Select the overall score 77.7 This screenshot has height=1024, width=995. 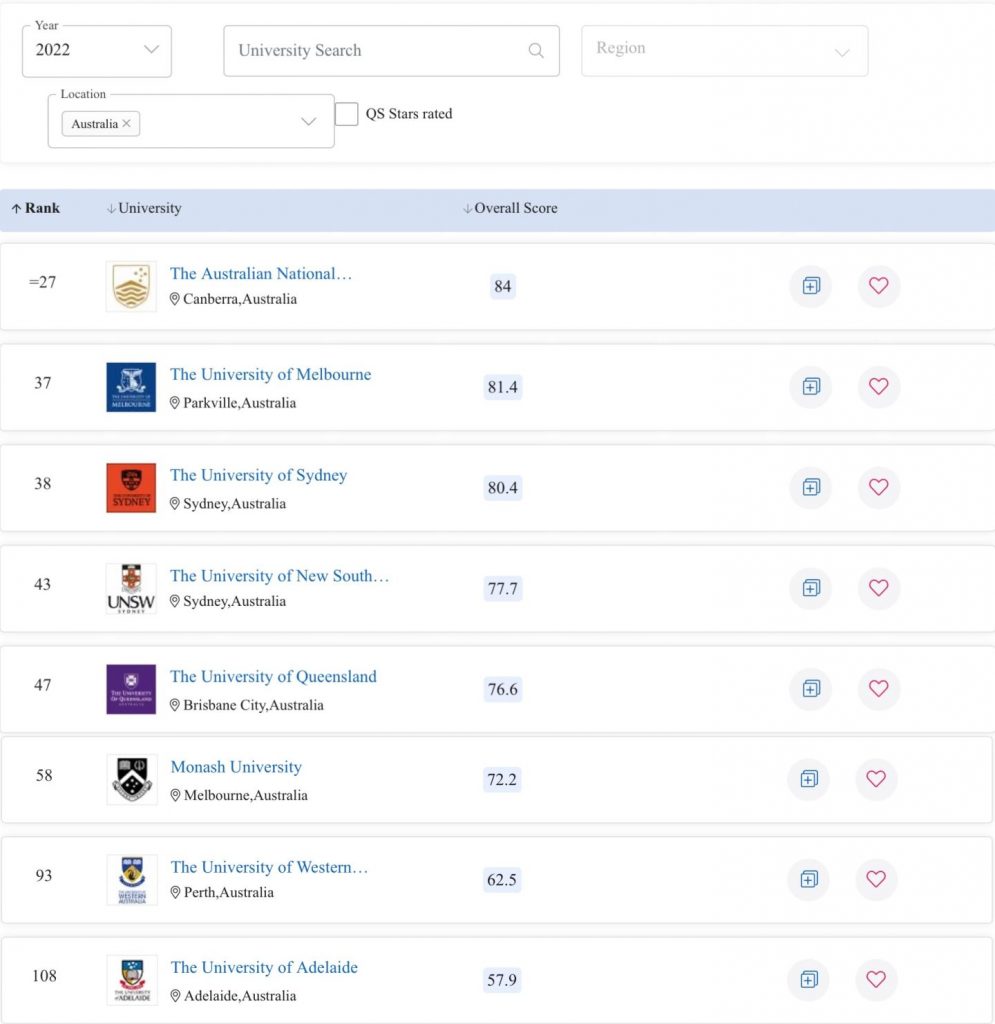[503, 588]
